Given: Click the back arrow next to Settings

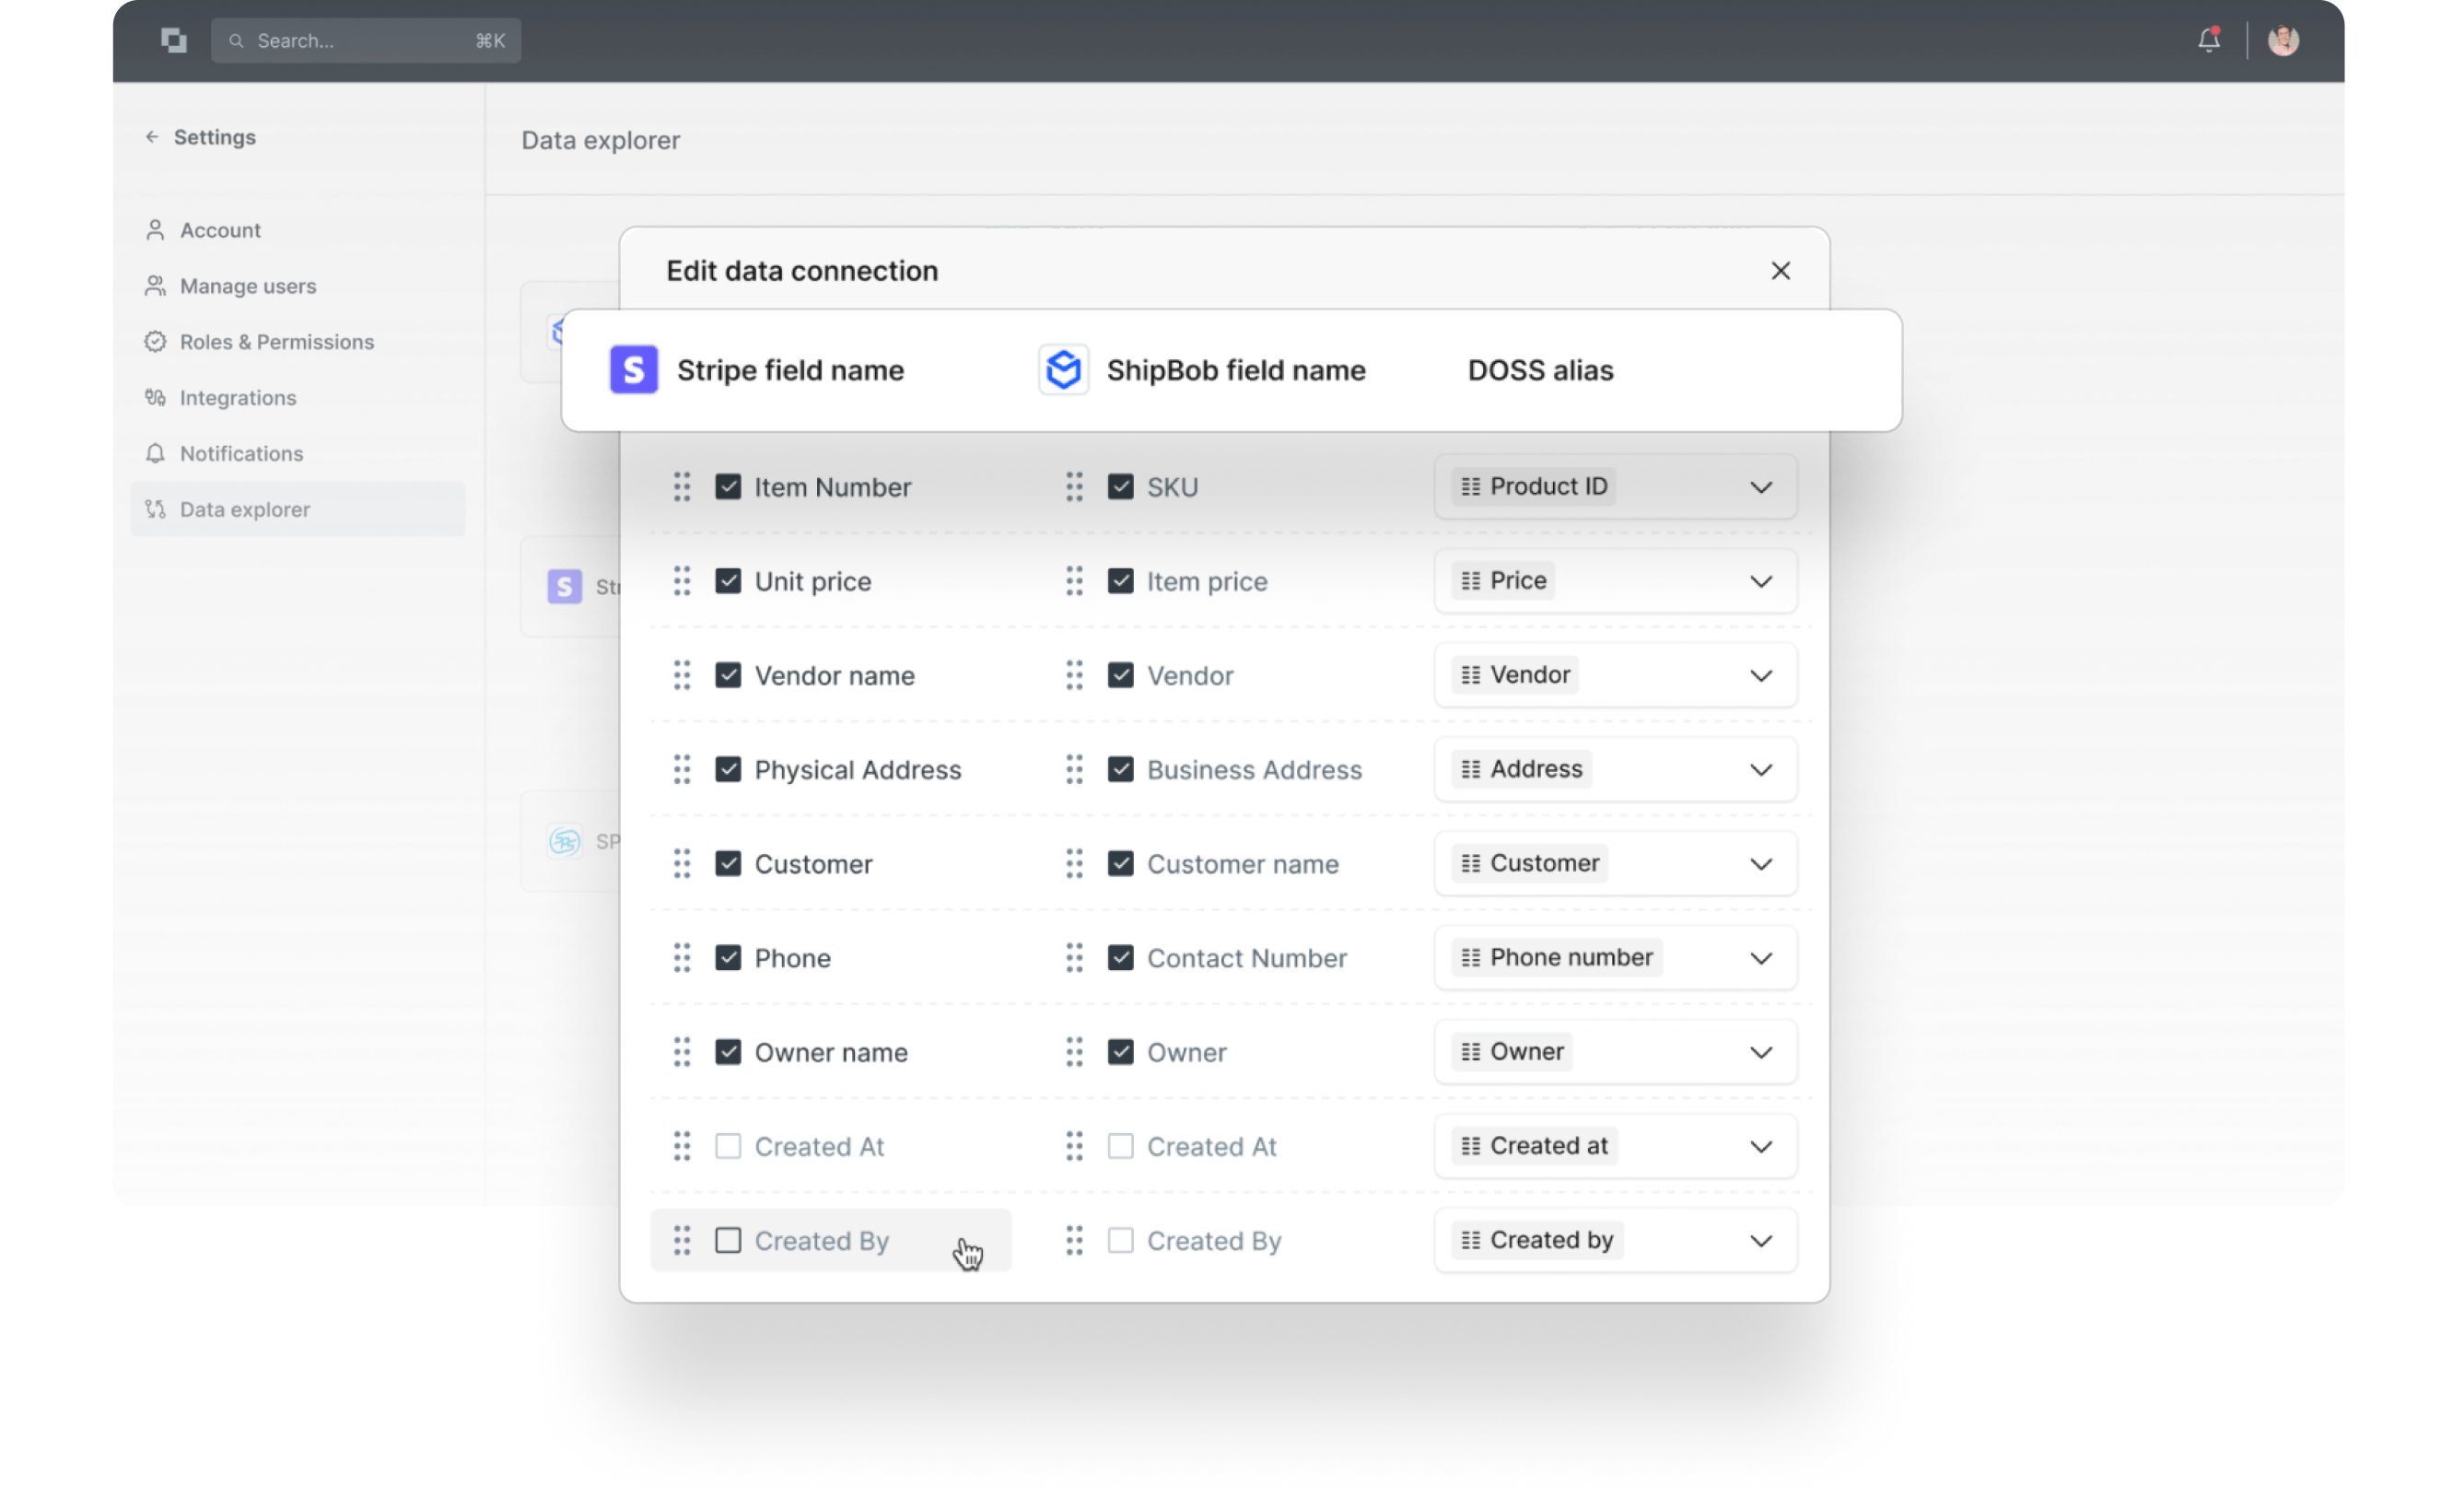Looking at the screenshot, I should point(152,137).
